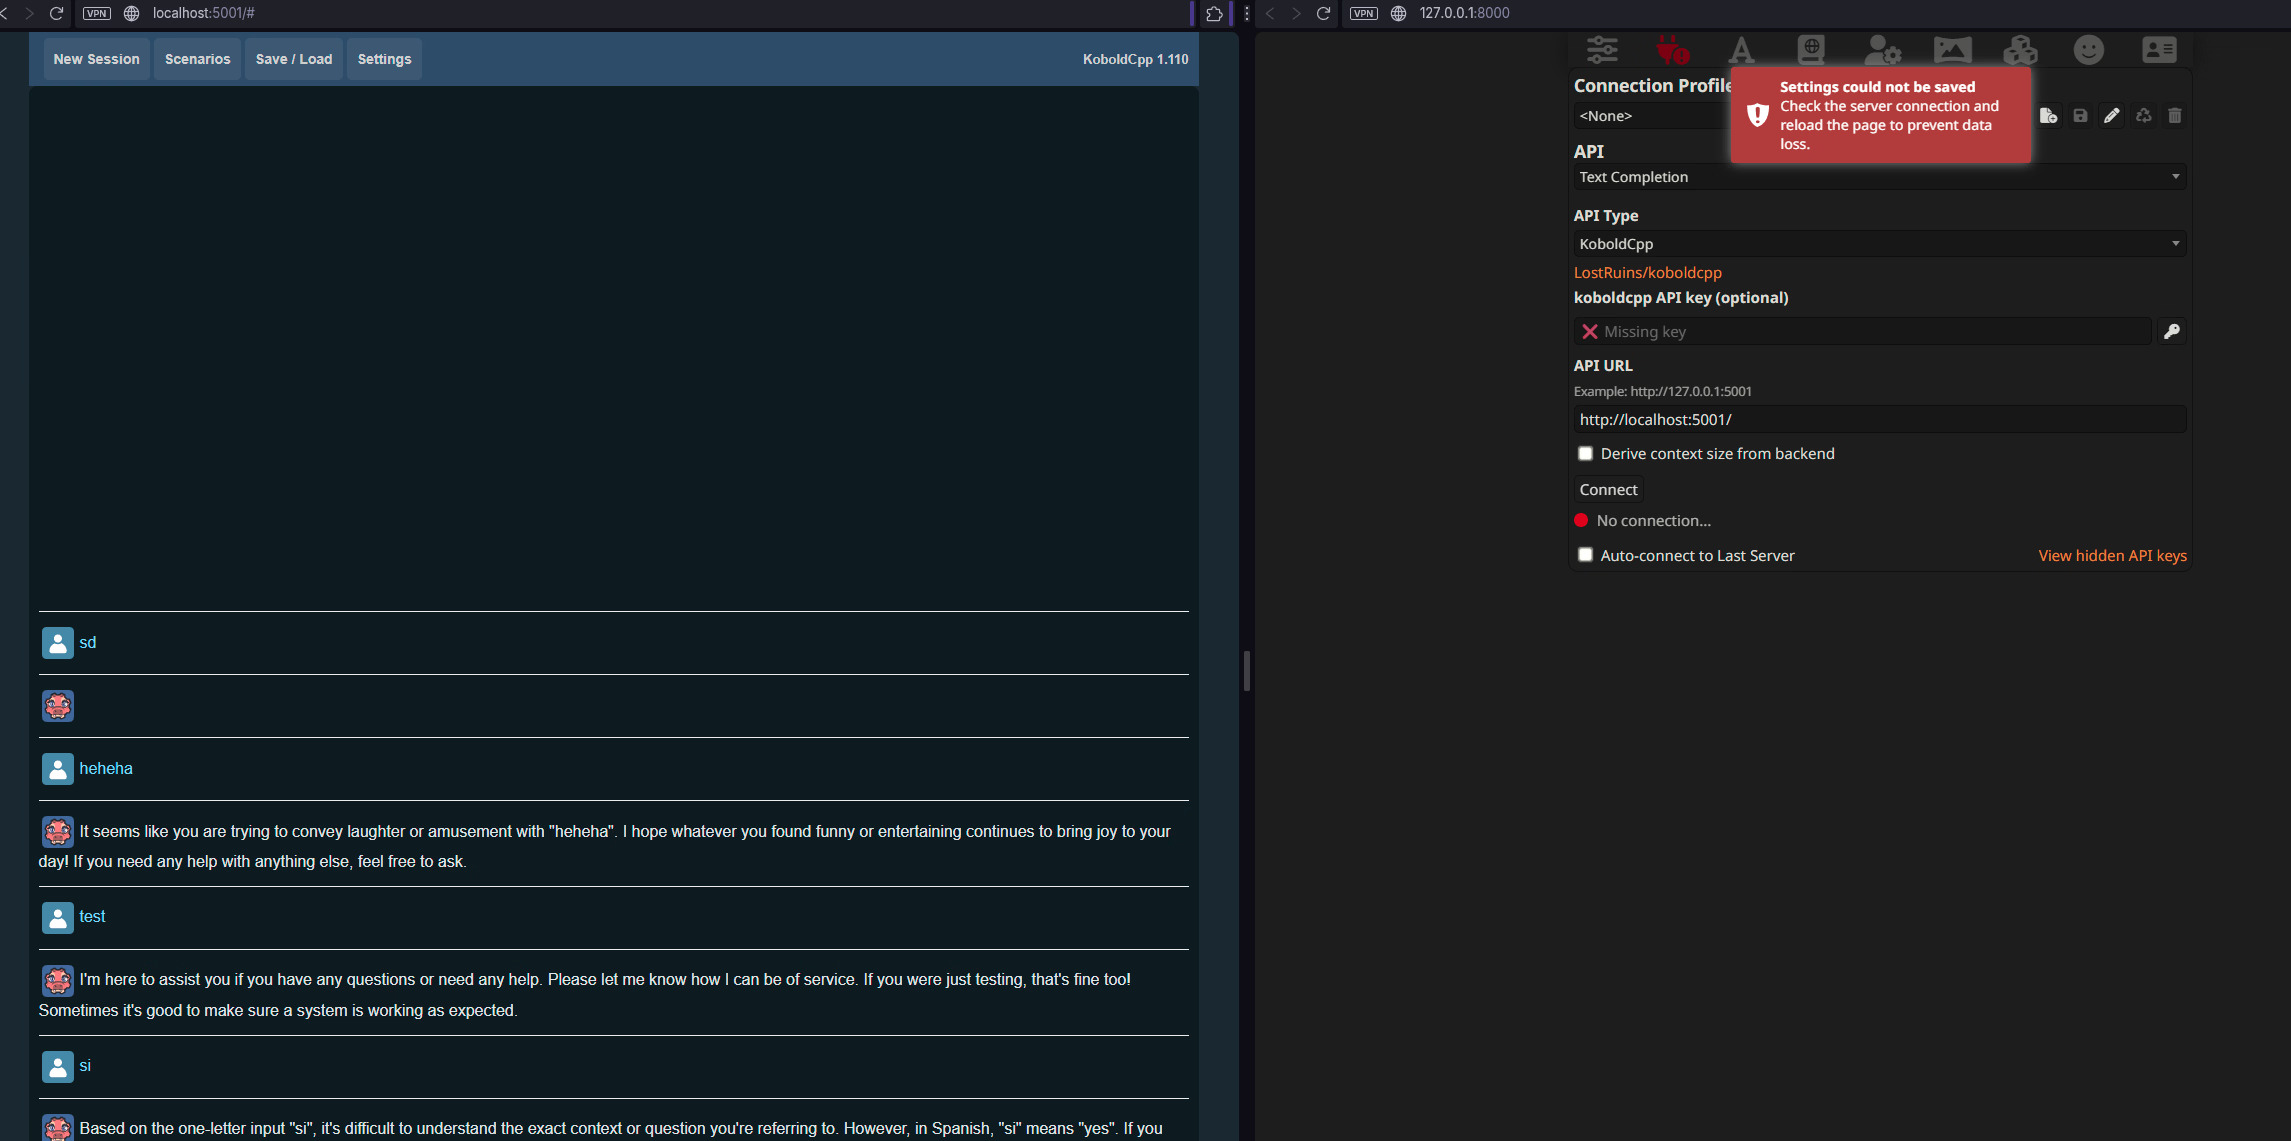Open the World Info book icon
Image resolution: width=2291 pixels, height=1141 pixels.
click(1811, 49)
